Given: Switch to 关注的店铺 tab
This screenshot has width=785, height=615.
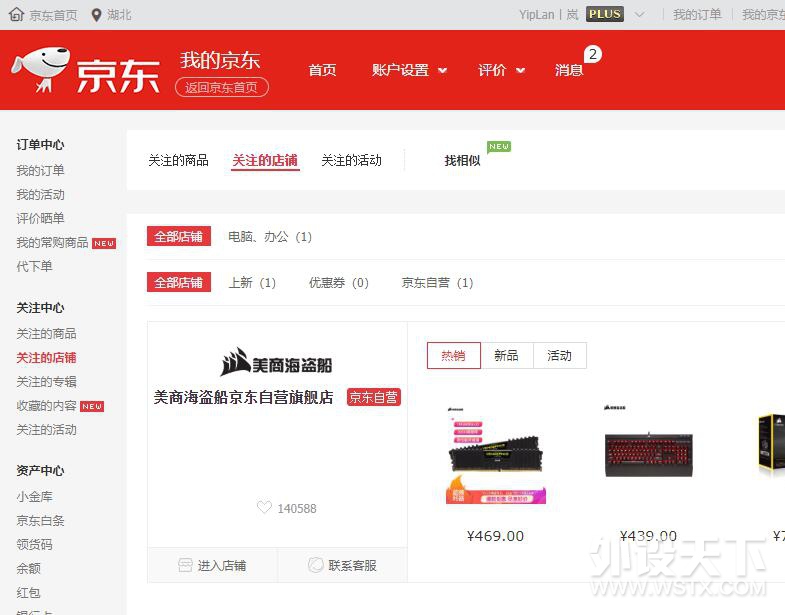Looking at the screenshot, I should pos(265,160).
